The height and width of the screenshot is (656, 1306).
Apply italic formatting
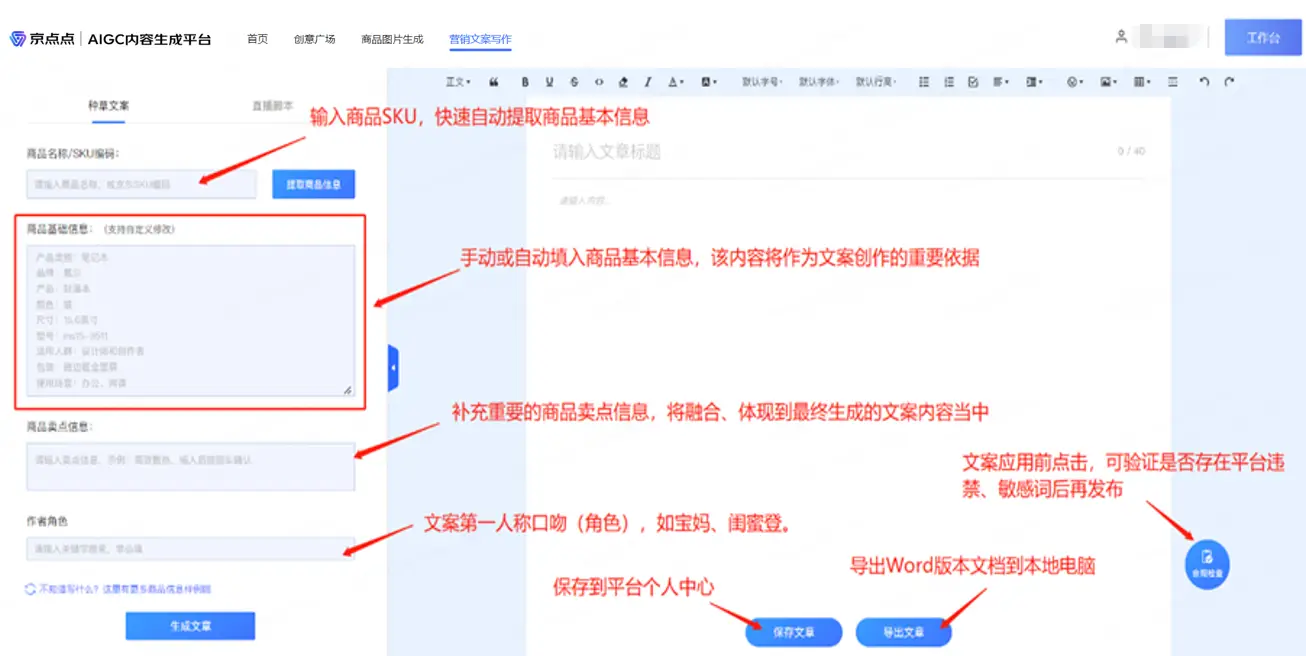point(648,82)
